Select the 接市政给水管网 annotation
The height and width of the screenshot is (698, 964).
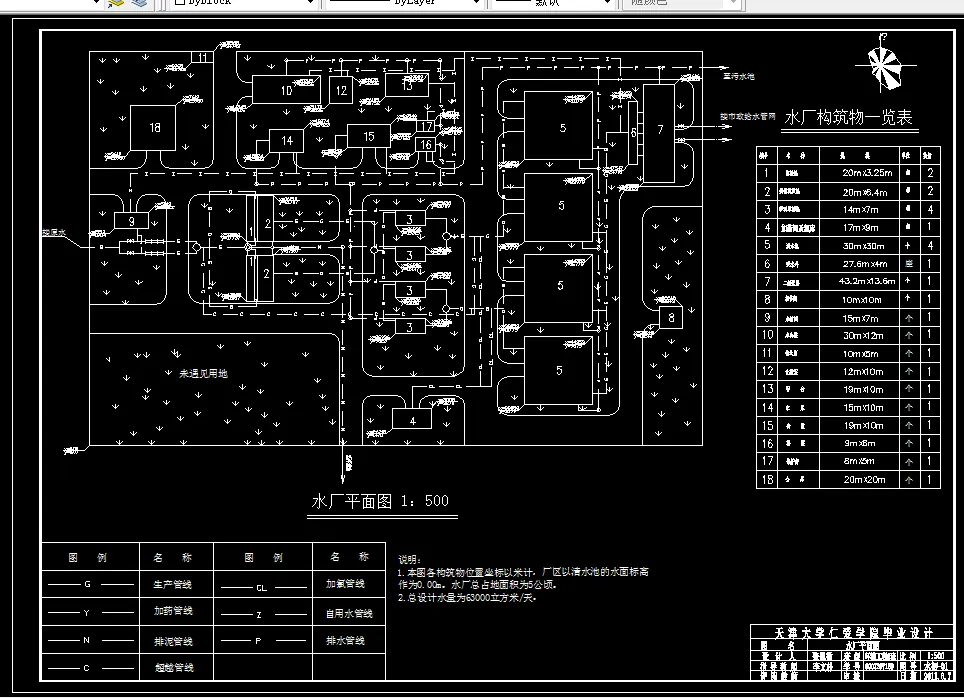point(748,116)
